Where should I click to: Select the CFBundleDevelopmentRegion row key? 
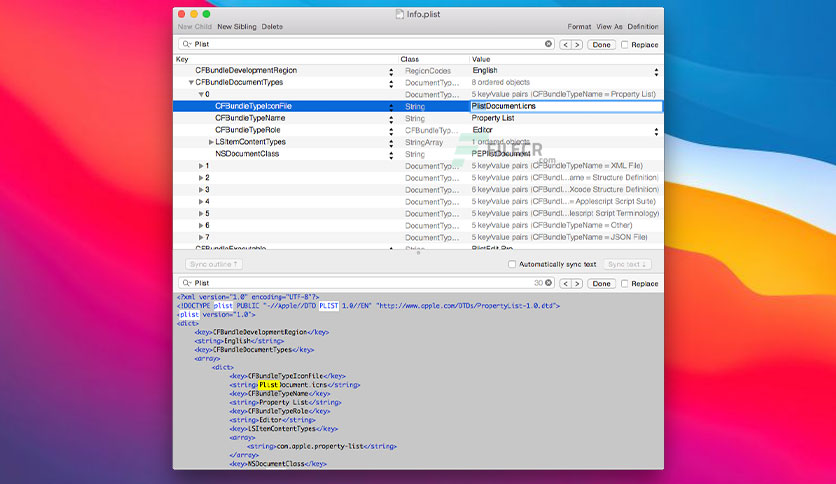click(246, 70)
